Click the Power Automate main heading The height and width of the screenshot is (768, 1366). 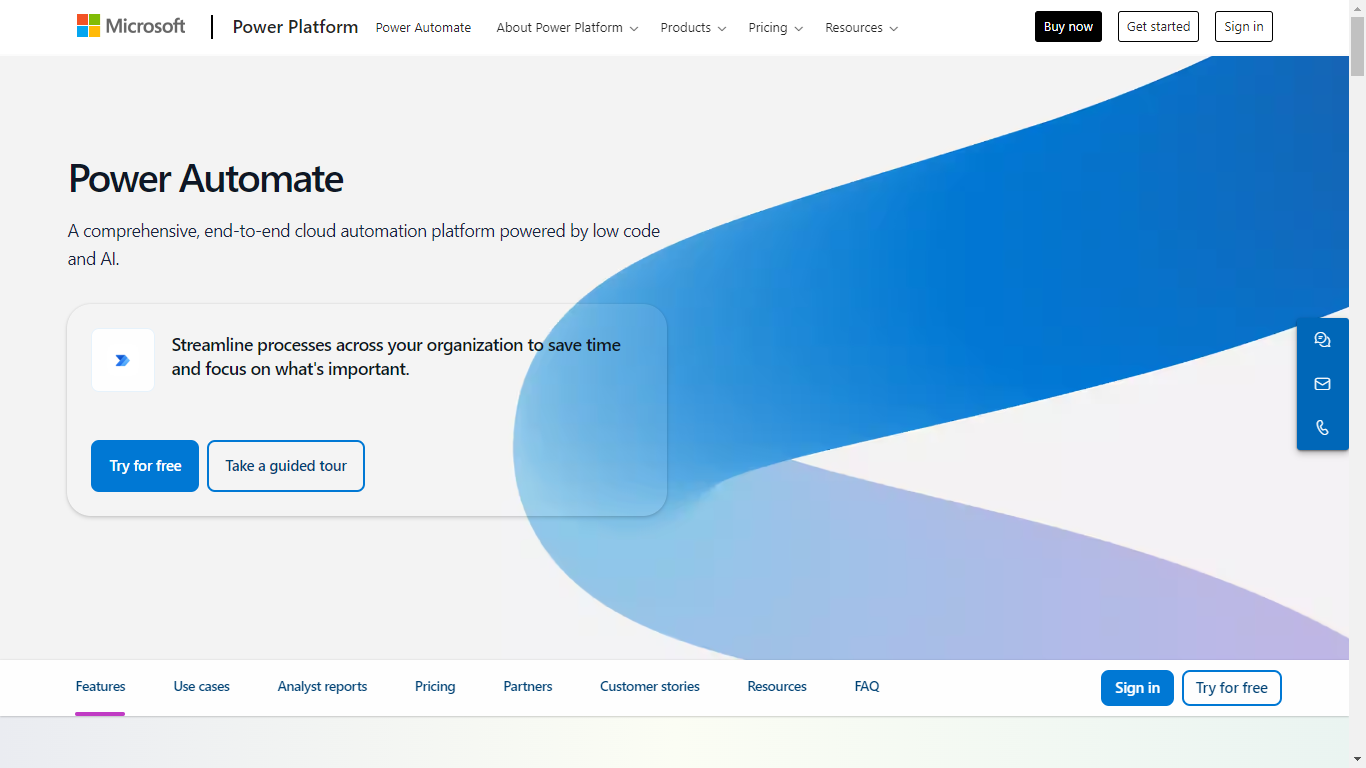(x=206, y=179)
